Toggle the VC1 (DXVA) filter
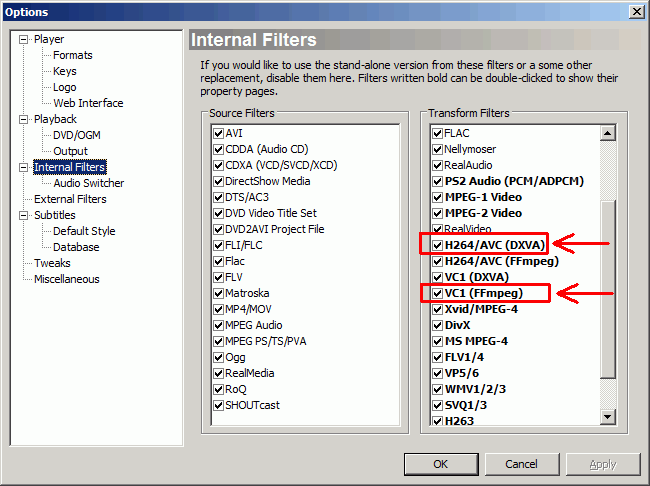Screen dimensions: 650x486 (437, 277)
